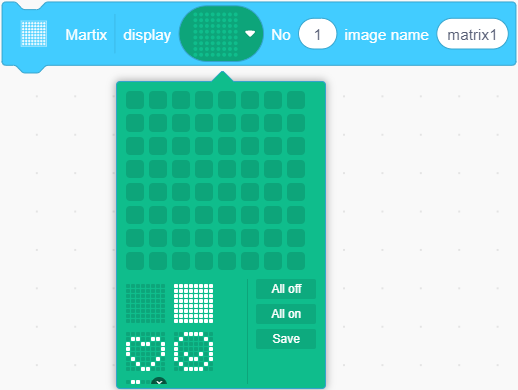Toggle the LED in row 2, column 7
Image resolution: width=518 pixels, height=390 pixels.
273,123
